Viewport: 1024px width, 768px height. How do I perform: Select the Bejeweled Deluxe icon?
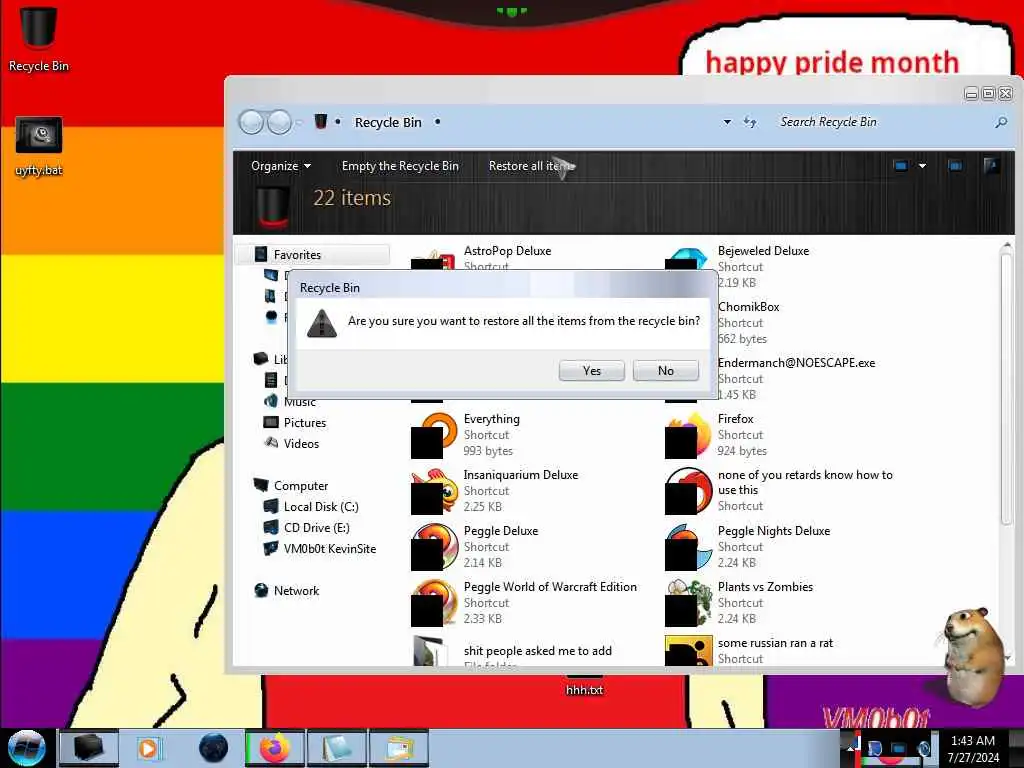[688, 259]
